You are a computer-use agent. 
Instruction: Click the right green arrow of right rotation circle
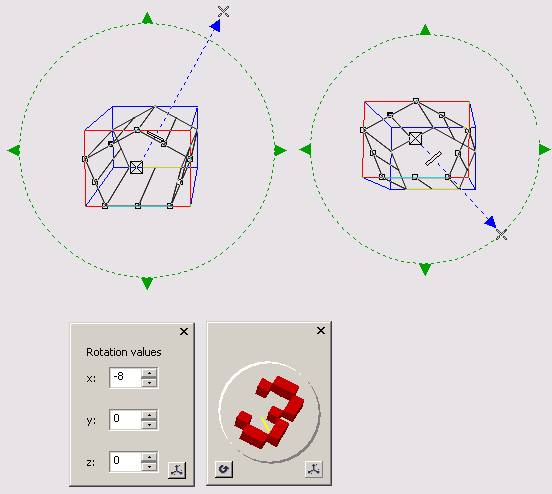(545, 149)
